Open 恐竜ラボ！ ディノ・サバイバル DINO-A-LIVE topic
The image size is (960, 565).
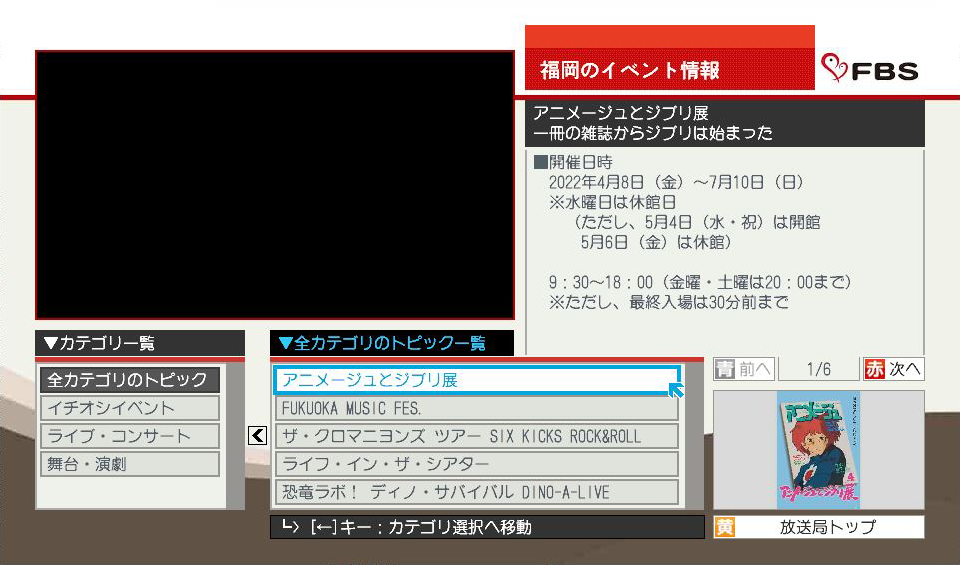[477, 492]
